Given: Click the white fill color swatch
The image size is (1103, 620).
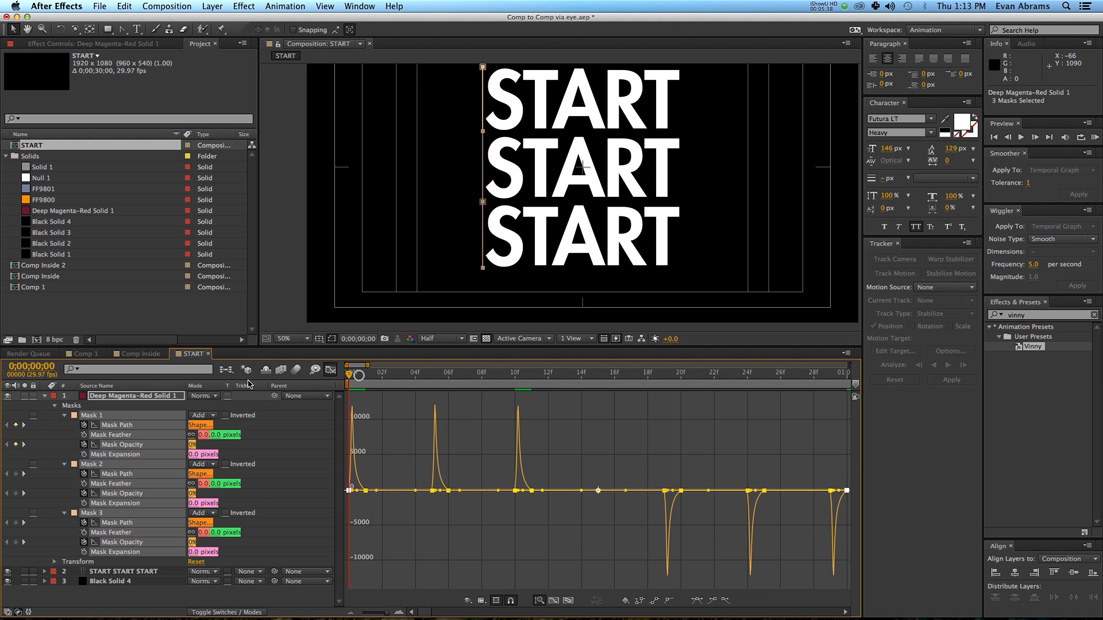Looking at the screenshot, I should [961, 122].
